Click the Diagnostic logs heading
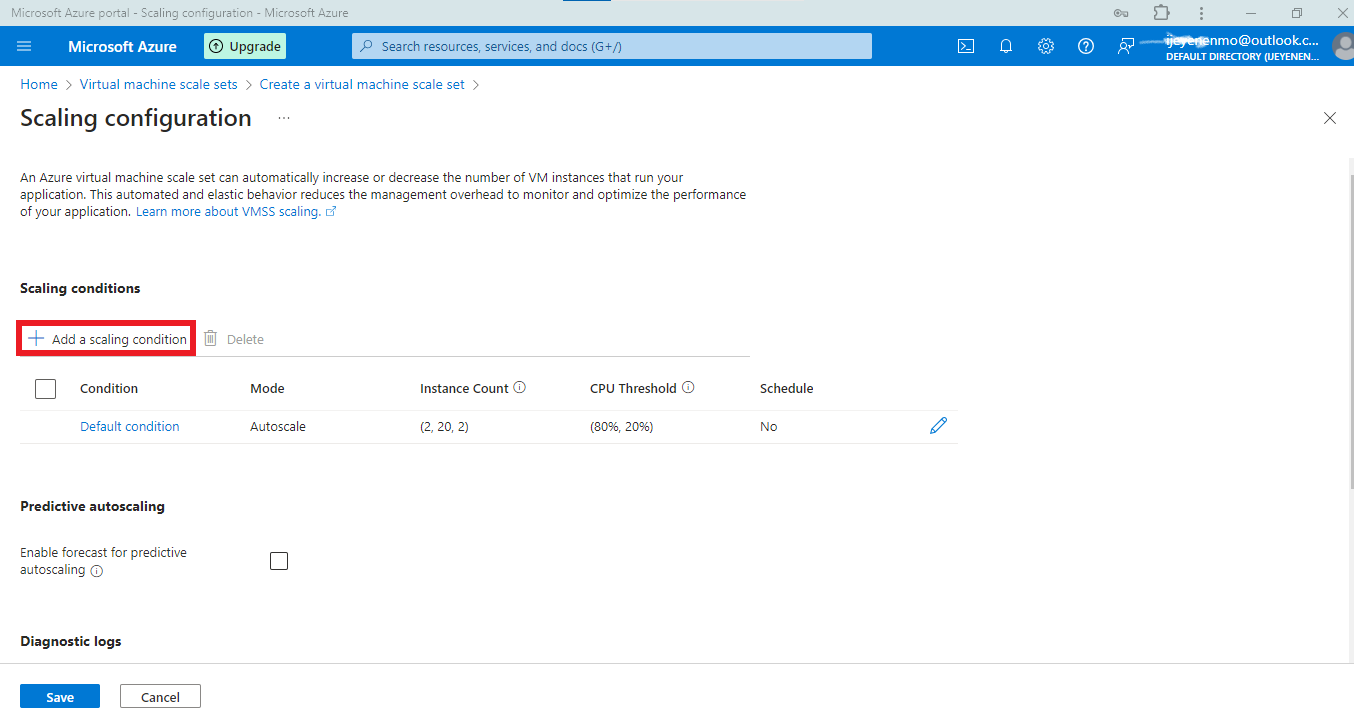 pyautogui.click(x=71, y=641)
